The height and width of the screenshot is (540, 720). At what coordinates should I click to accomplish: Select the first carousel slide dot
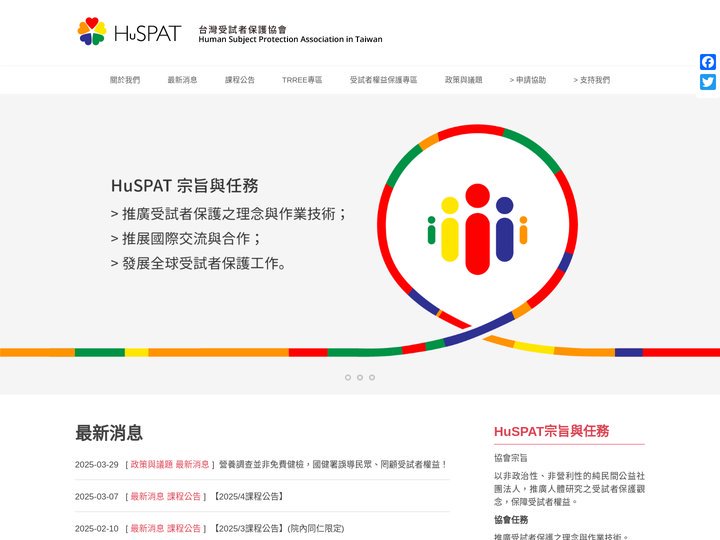click(x=348, y=377)
